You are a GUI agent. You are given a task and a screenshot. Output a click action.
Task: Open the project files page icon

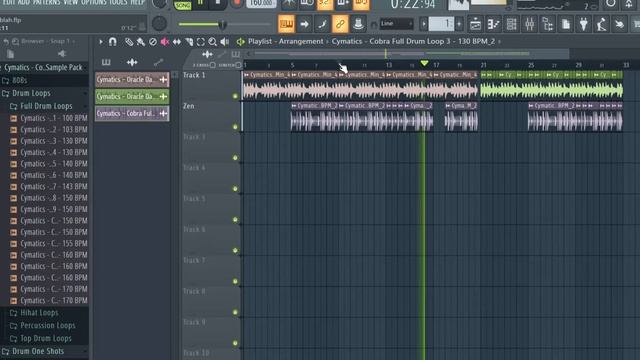[x=566, y=24]
